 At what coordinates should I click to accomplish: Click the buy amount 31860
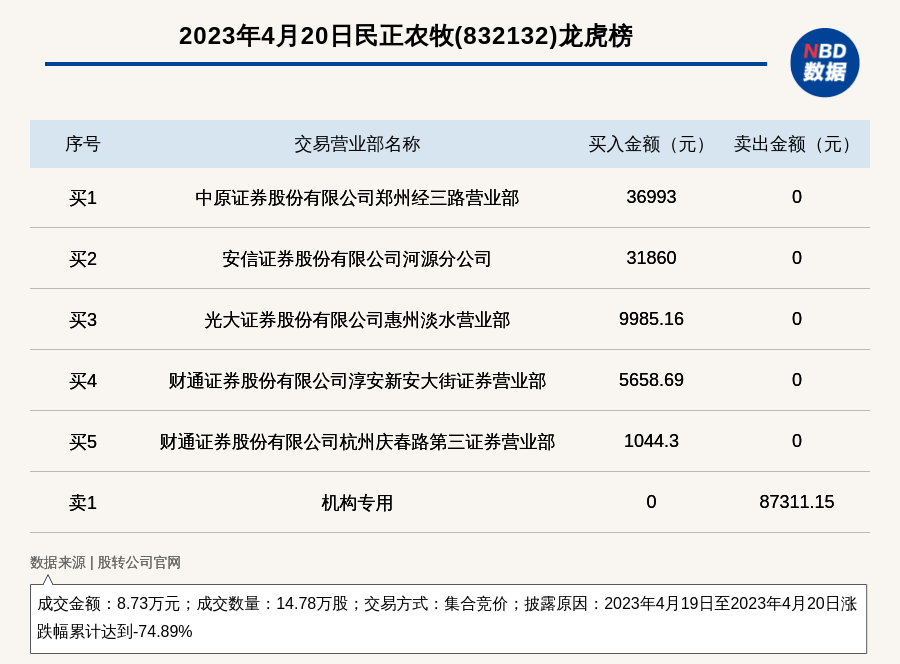pyautogui.click(x=651, y=258)
